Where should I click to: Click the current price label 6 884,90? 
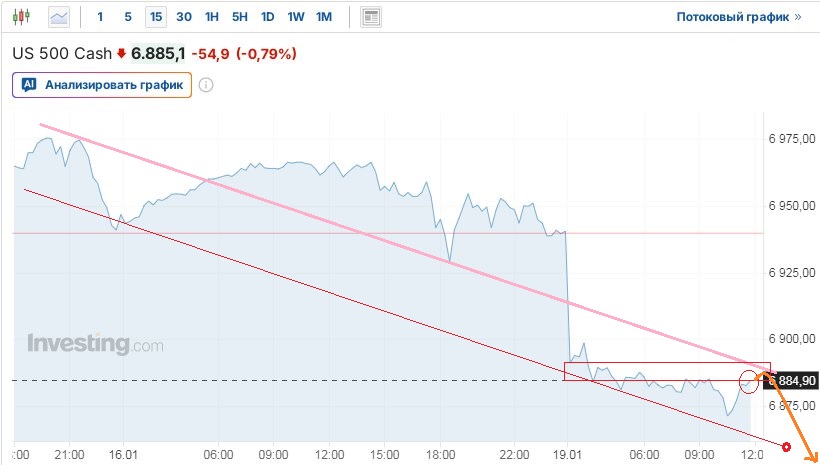(793, 381)
